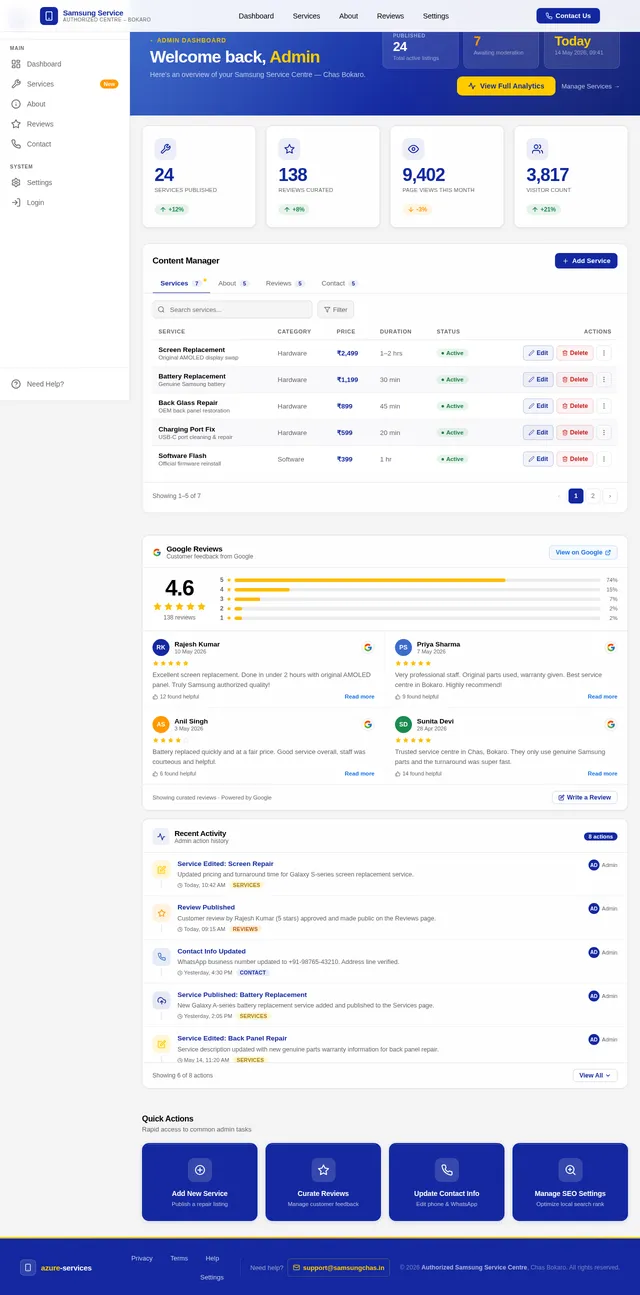Open more options for Charging Port Fix row
The width and height of the screenshot is (640, 1295).
(603, 433)
